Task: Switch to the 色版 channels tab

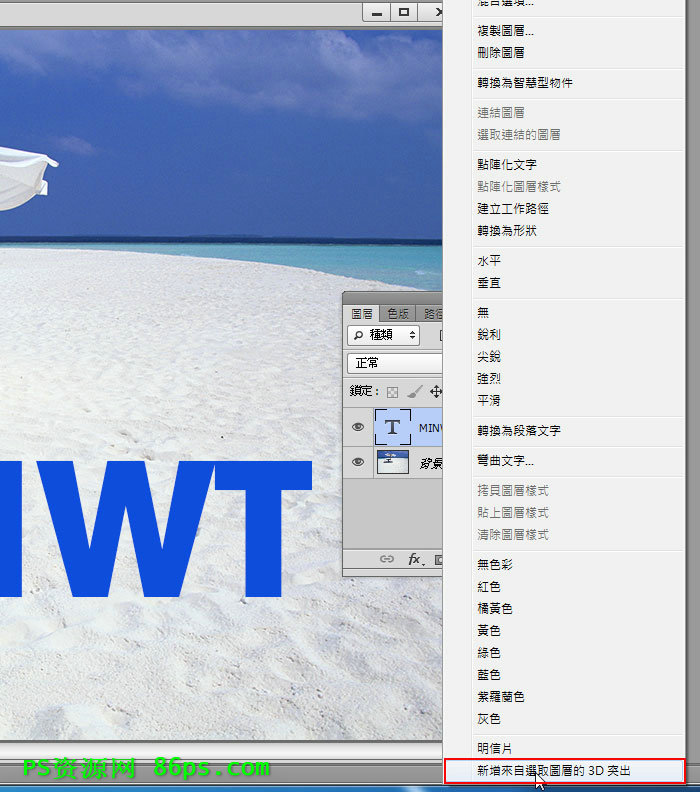Action: pos(398,313)
